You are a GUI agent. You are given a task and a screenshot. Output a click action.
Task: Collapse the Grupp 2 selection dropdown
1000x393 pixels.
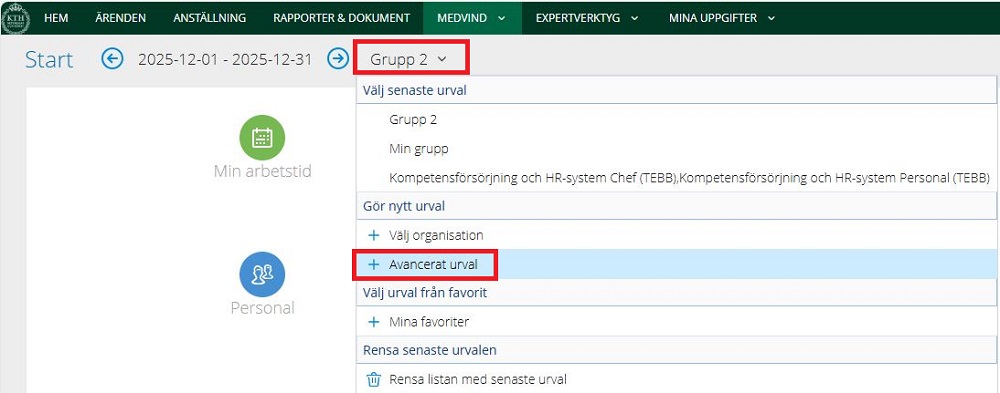[408, 59]
